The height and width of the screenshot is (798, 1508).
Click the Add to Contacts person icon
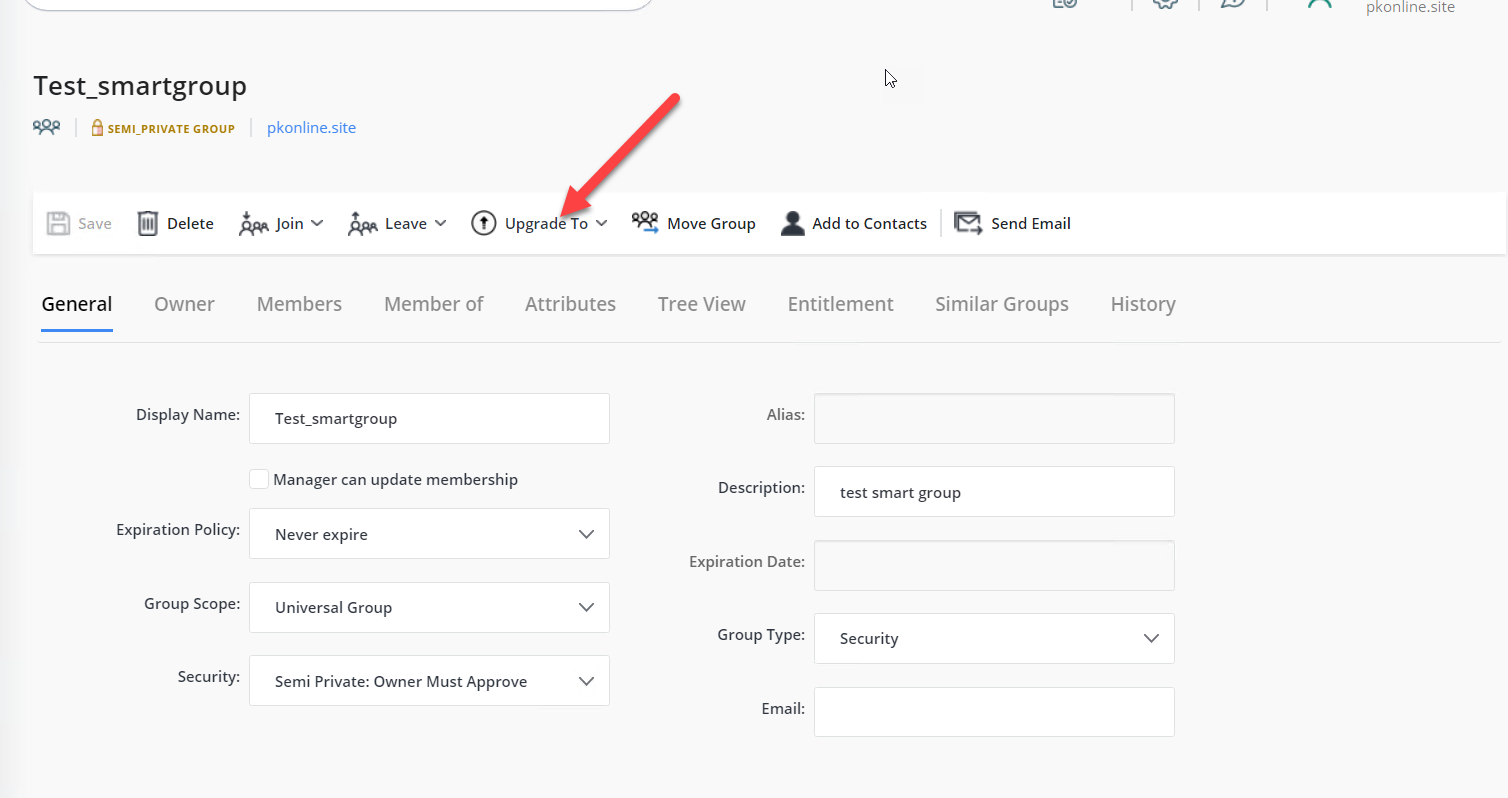(792, 223)
